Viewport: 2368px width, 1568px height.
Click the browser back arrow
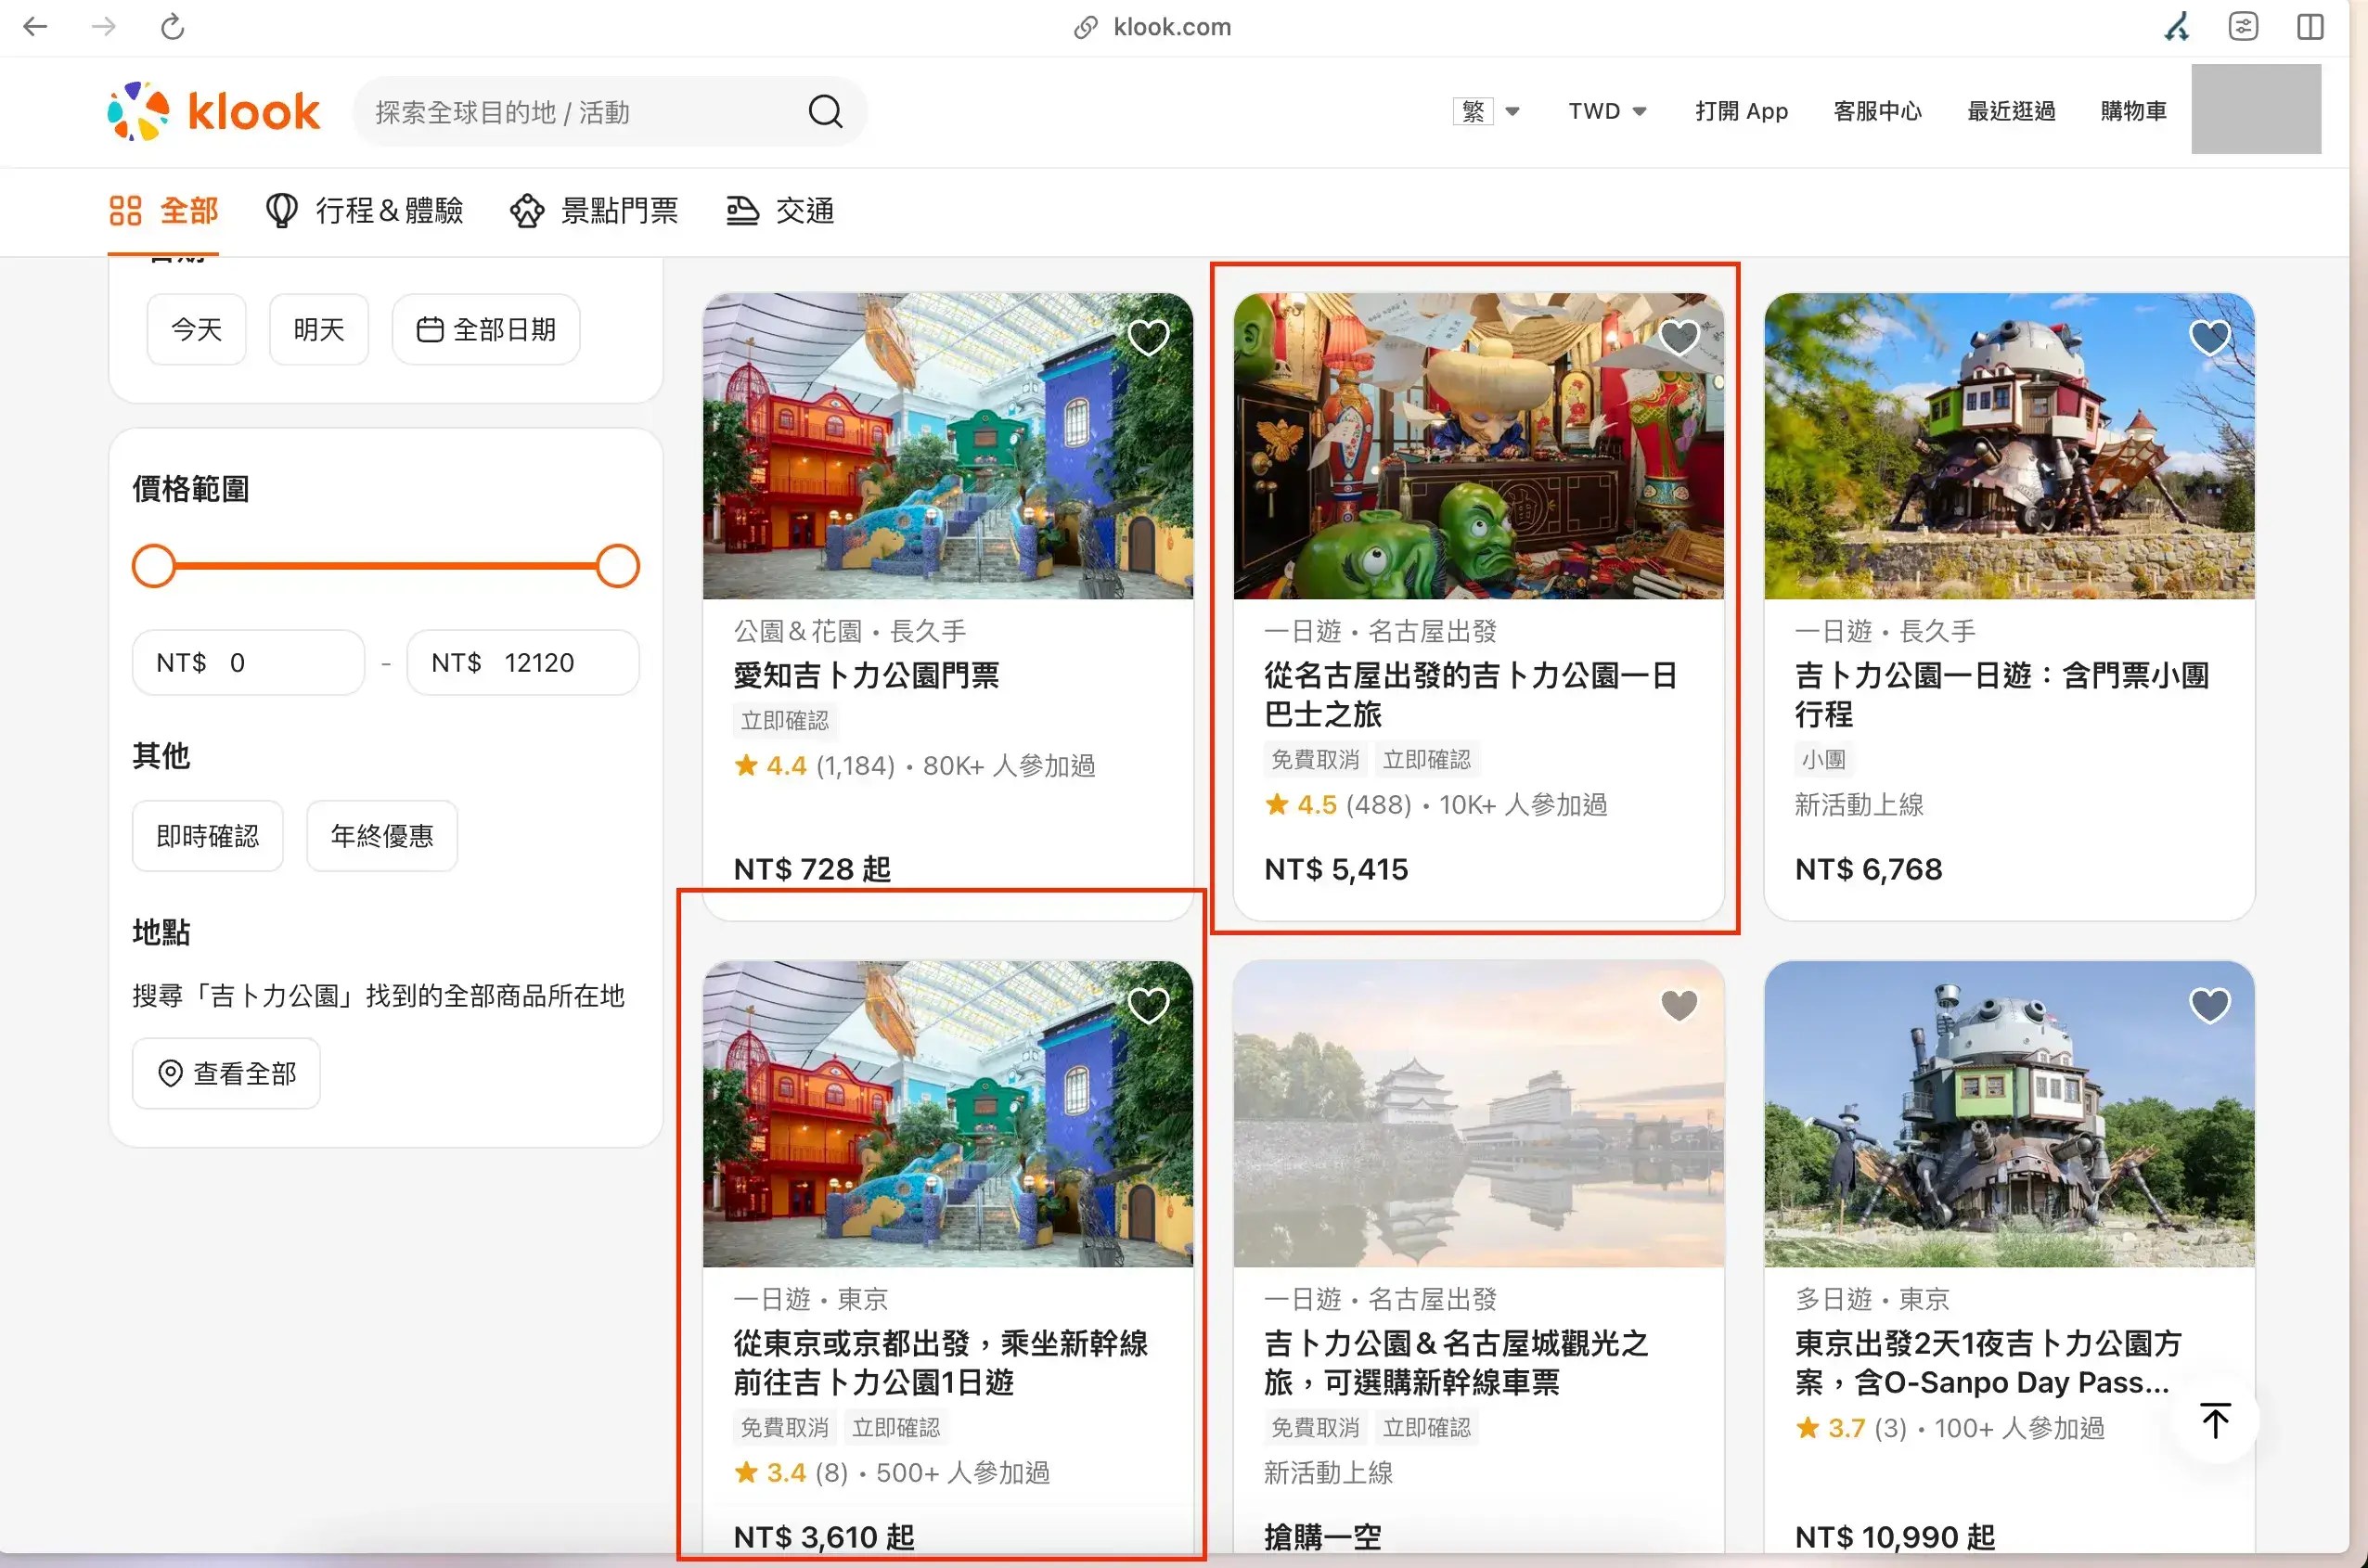35,27
